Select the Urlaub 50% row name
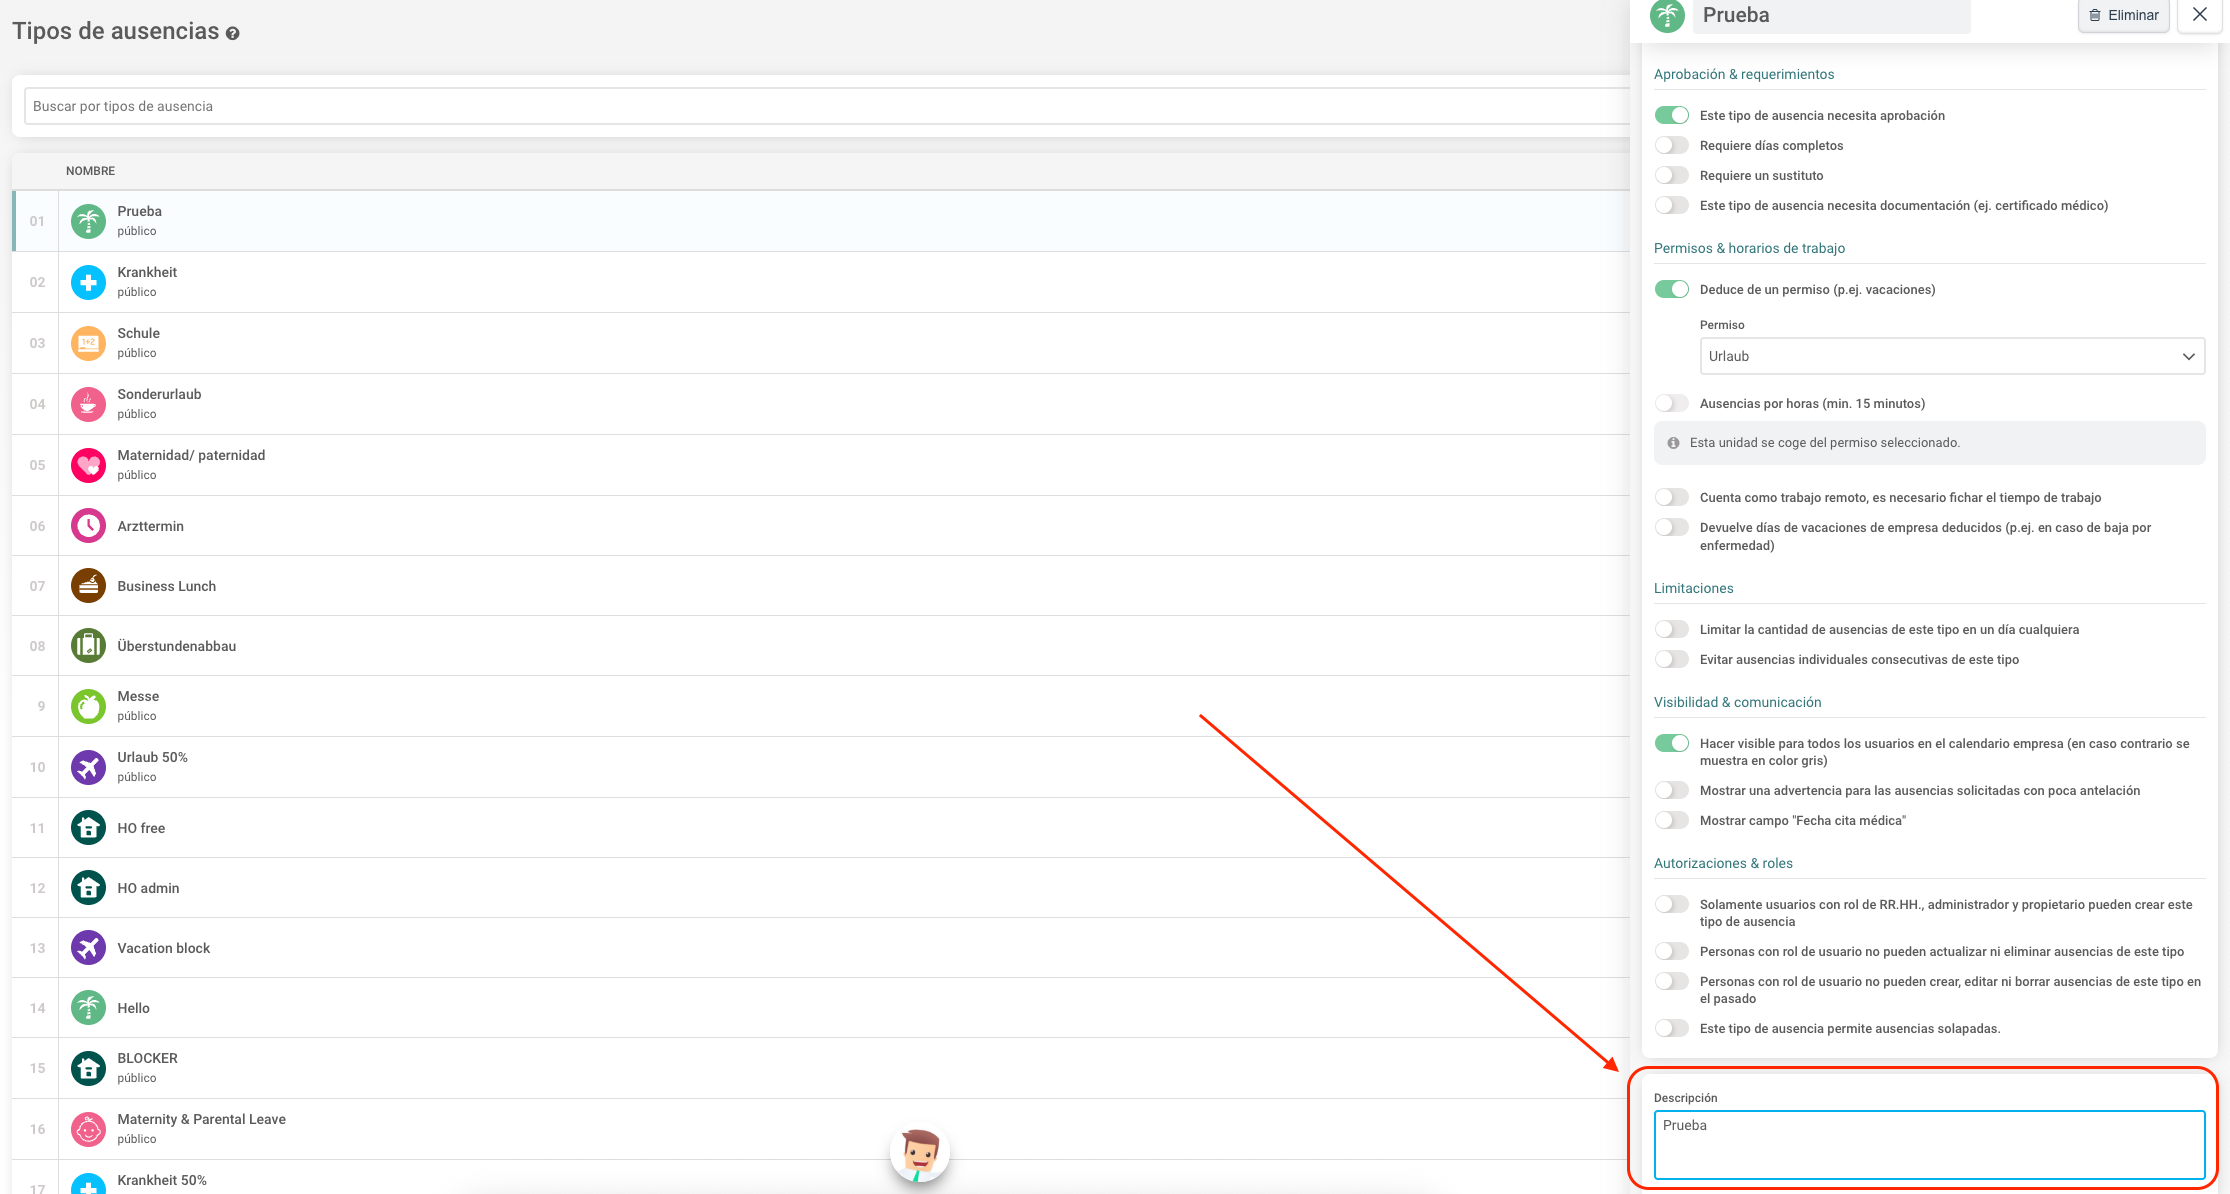This screenshot has width=2230, height=1194. tap(152, 758)
